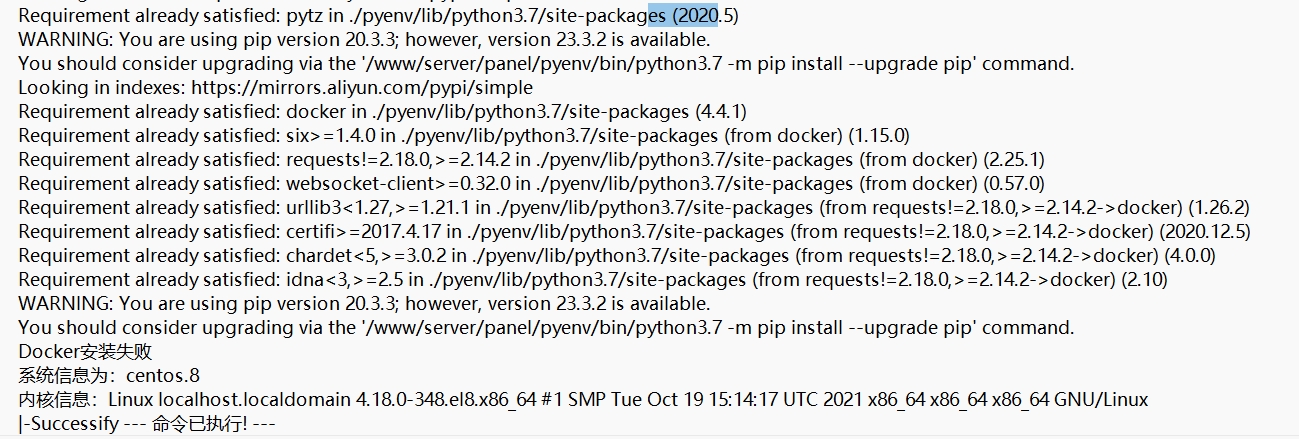Click the docker version "(4.4.1)"
1299x439 pixels.
click(720, 111)
